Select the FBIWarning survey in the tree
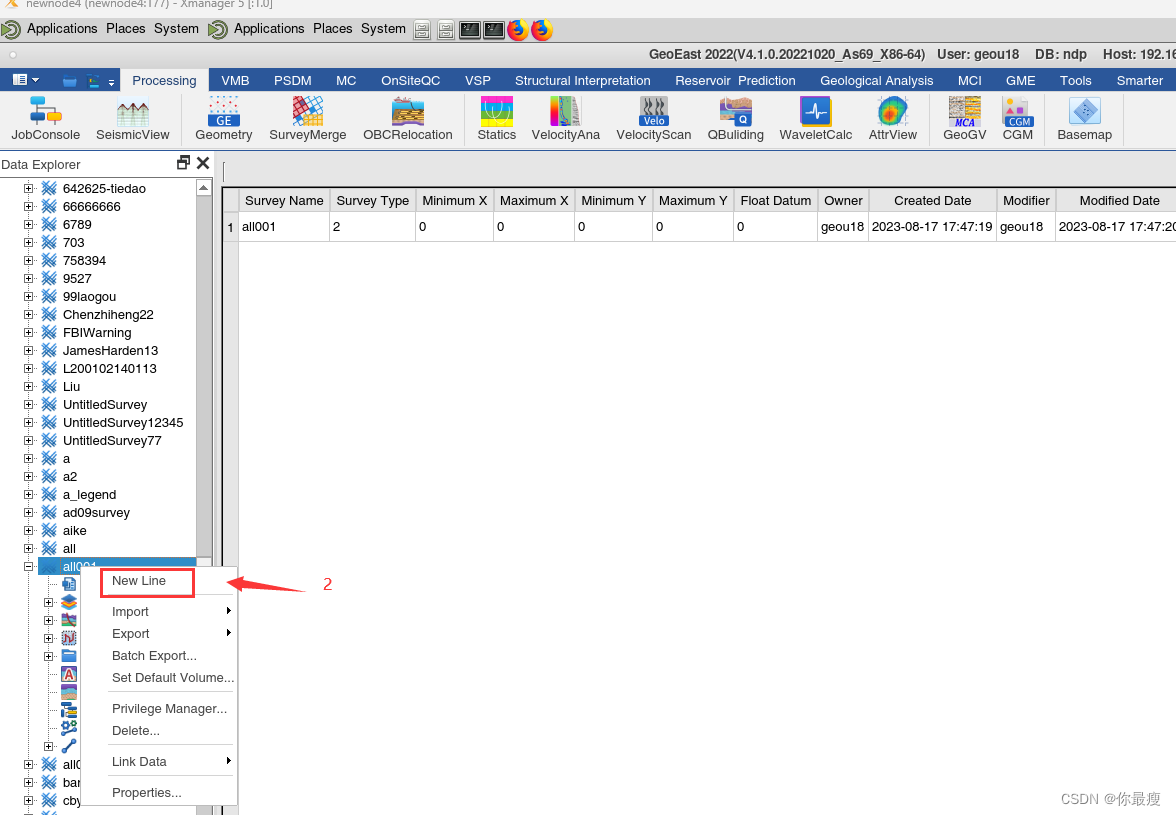The height and width of the screenshot is (815, 1176). click(97, 332)
